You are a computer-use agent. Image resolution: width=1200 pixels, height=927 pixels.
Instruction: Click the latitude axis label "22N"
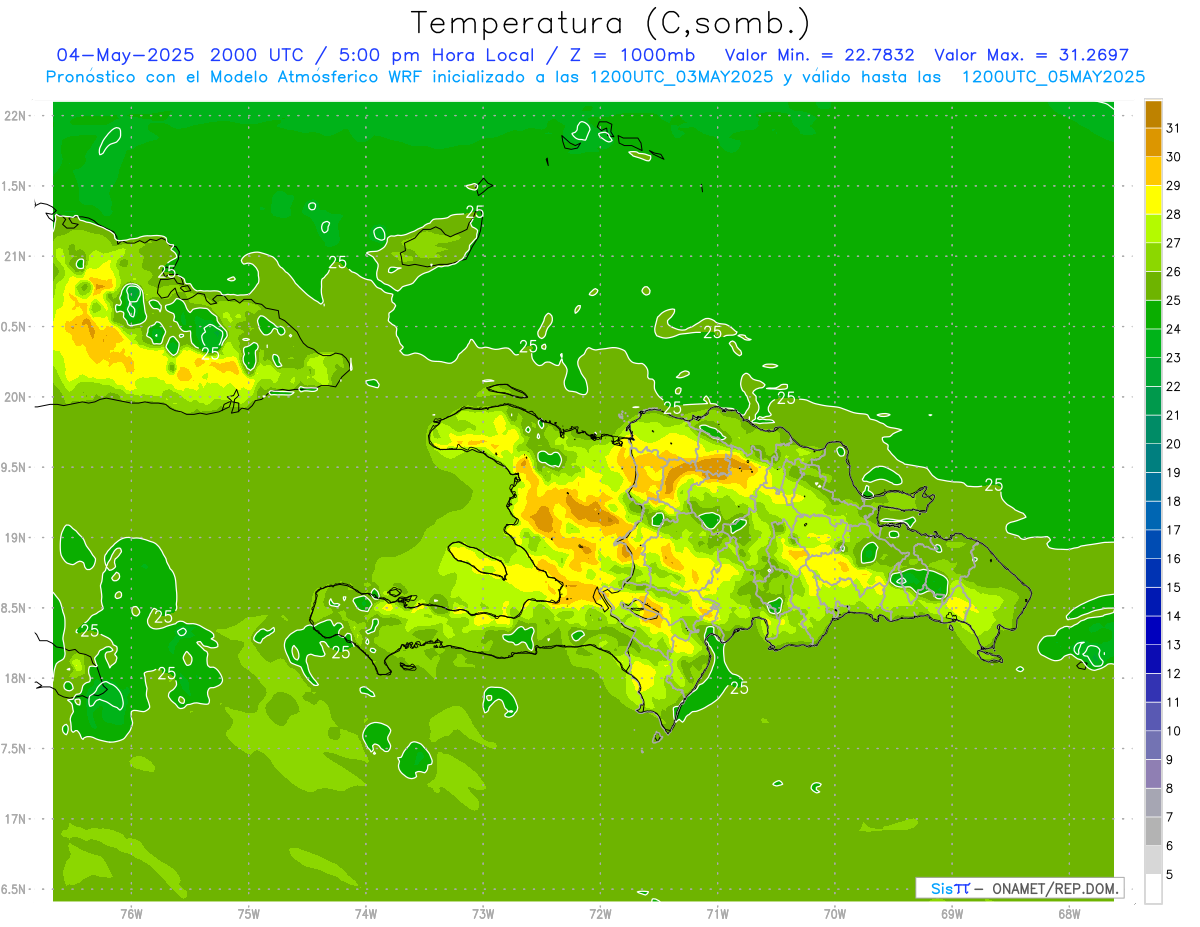click(14, 116)
